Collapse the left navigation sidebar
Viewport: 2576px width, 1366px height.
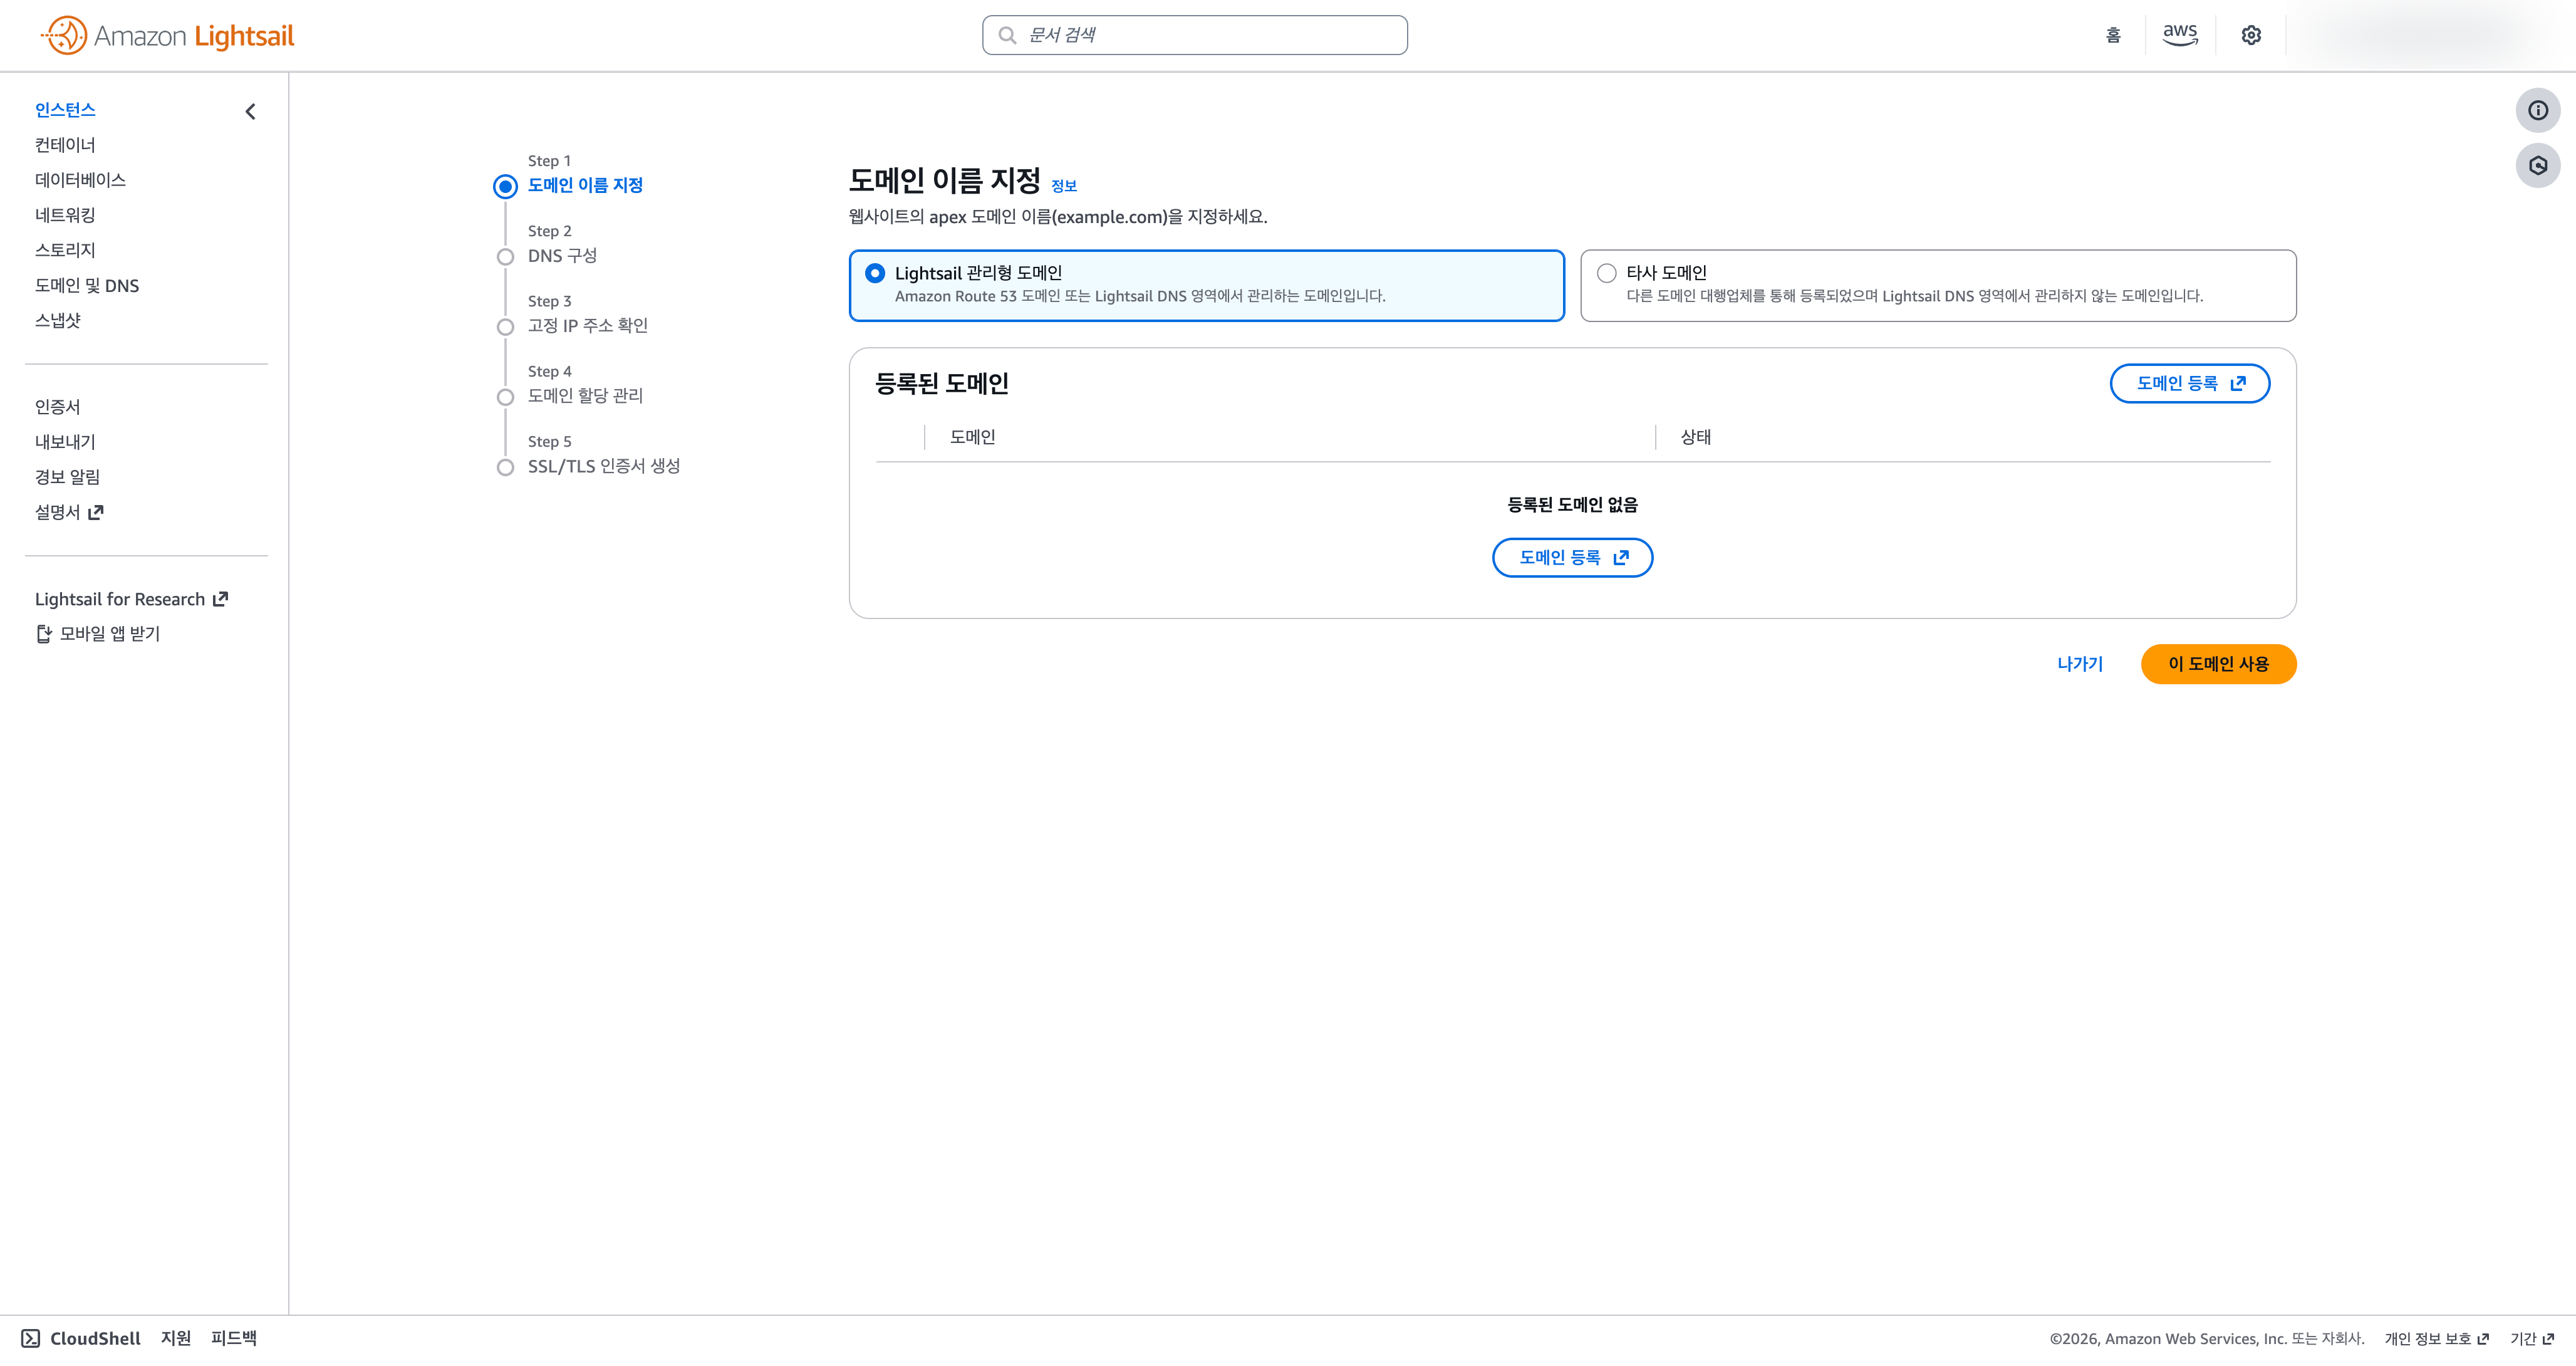click(x=250, y=111)
